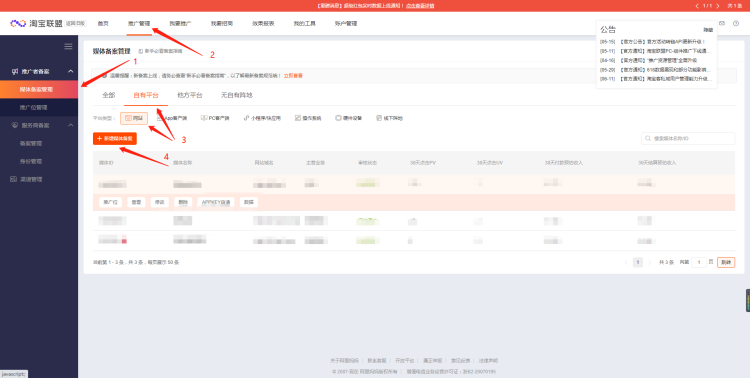
Task: Open the [05-29] 618 announcement
Action: point(656,69)
